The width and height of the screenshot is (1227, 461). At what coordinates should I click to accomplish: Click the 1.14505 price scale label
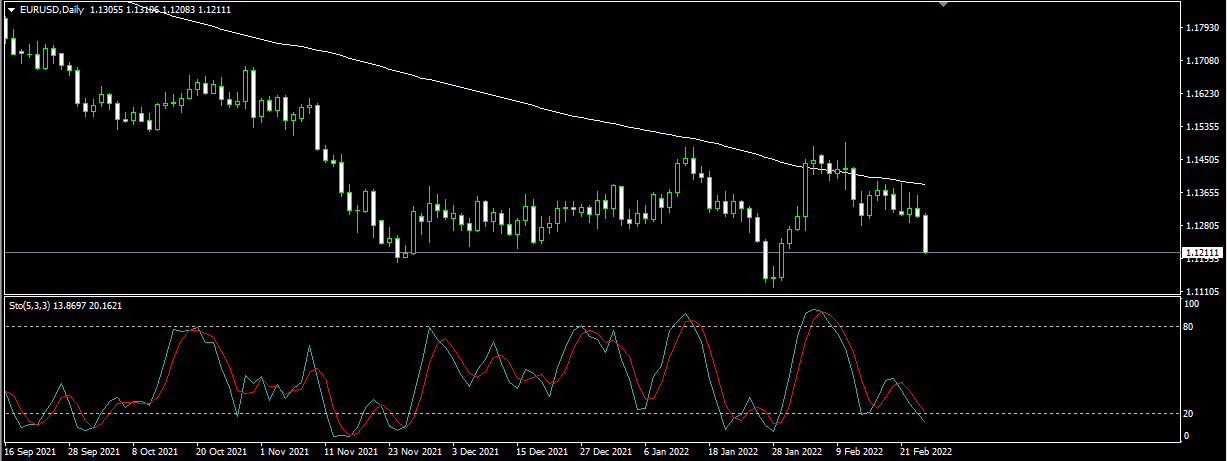point(1200,160)
